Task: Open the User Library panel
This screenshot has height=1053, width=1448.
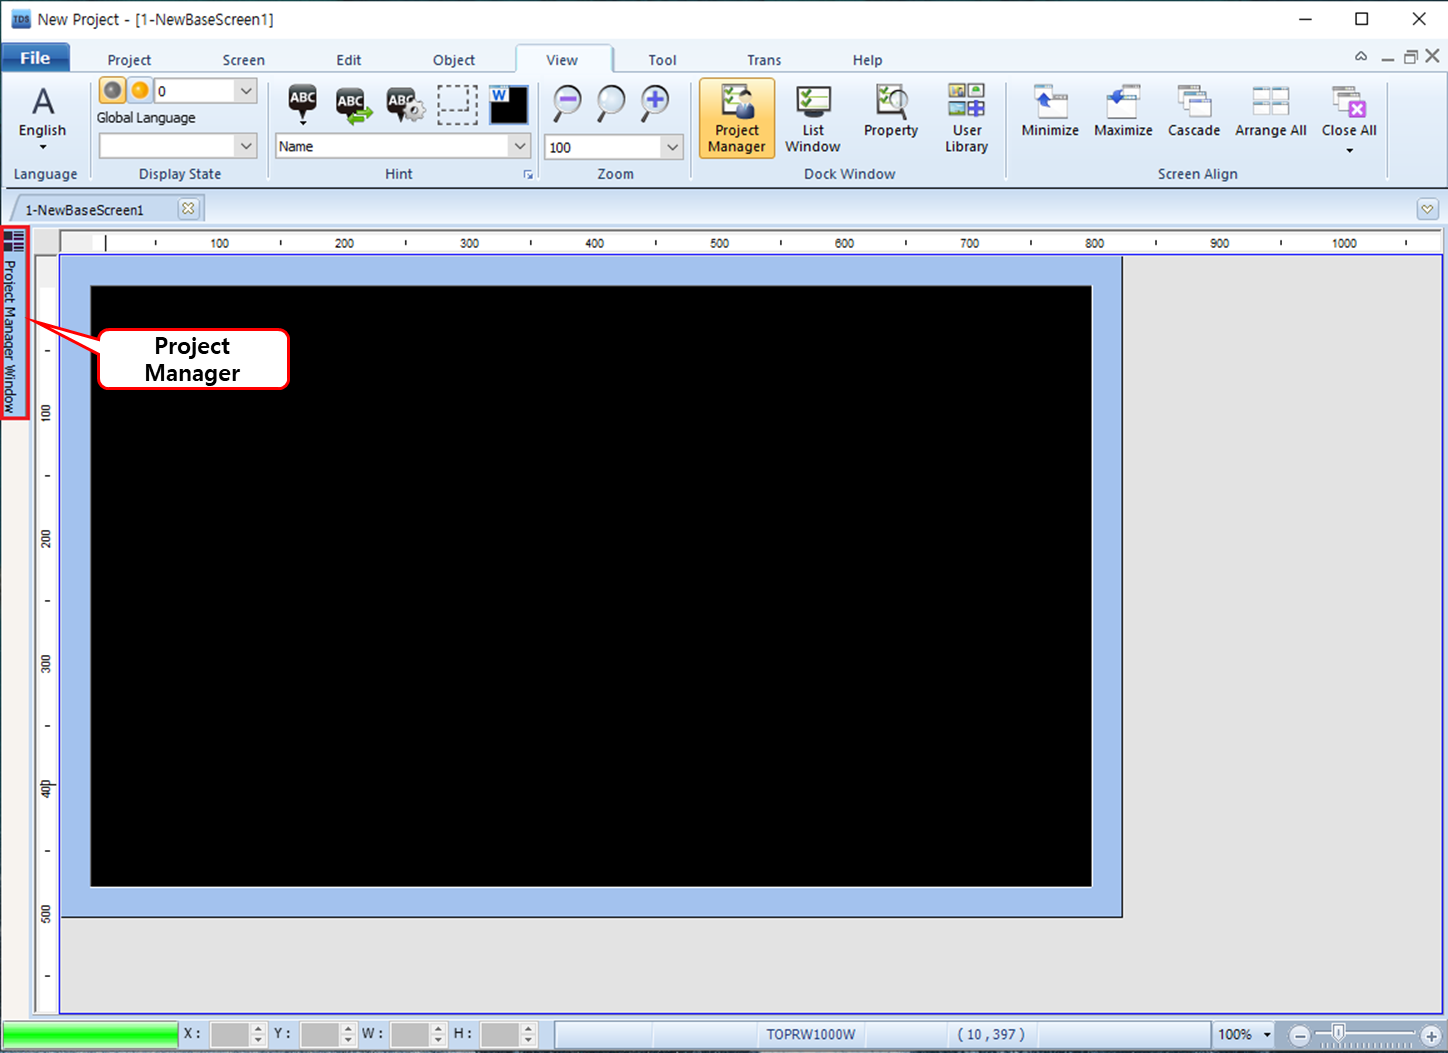Action: point(967,118)
